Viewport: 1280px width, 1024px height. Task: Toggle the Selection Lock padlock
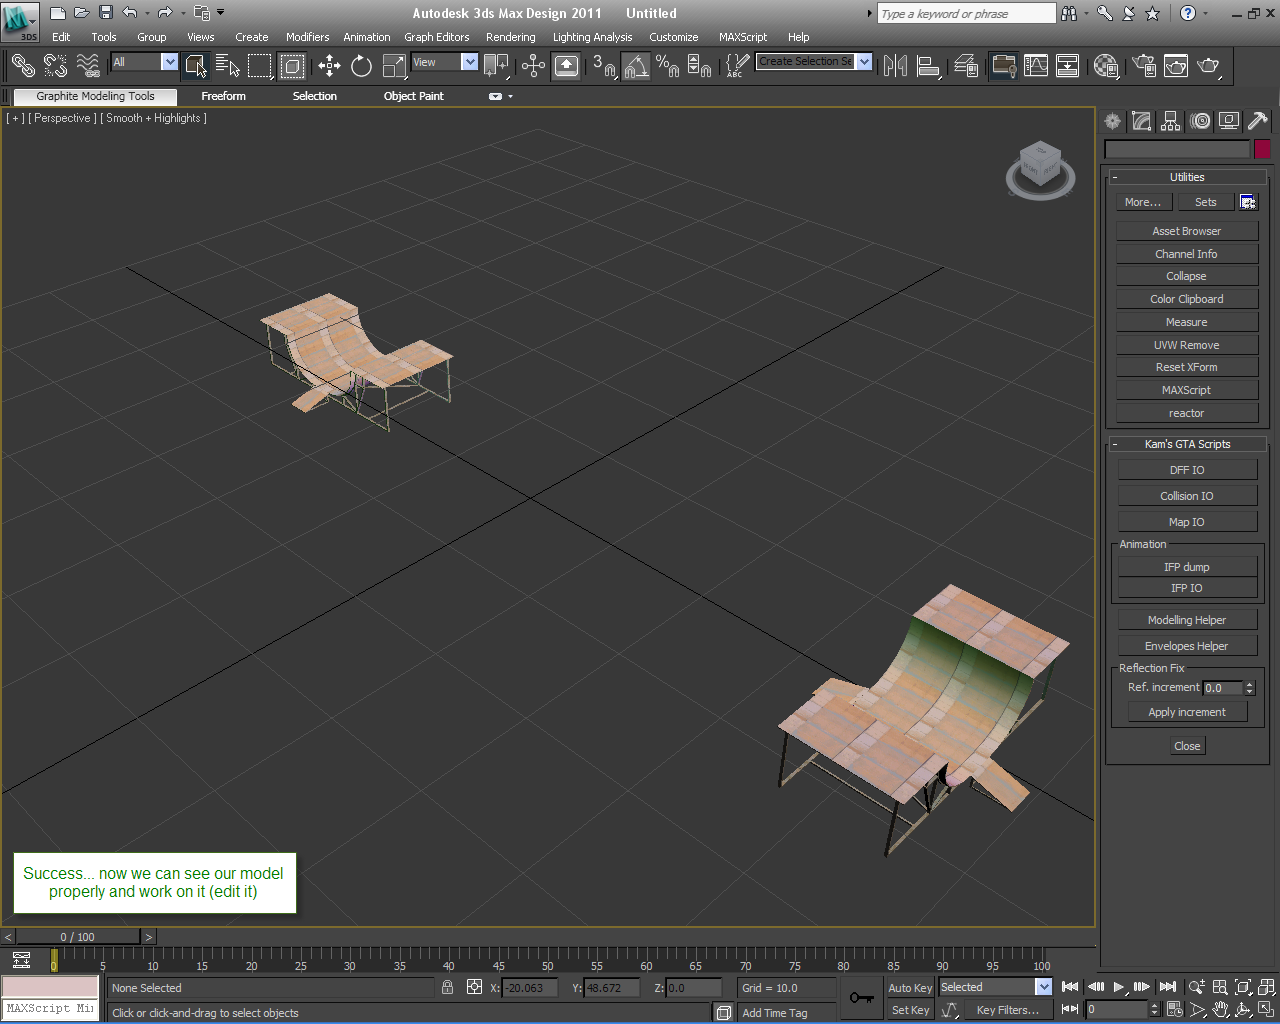447,987
